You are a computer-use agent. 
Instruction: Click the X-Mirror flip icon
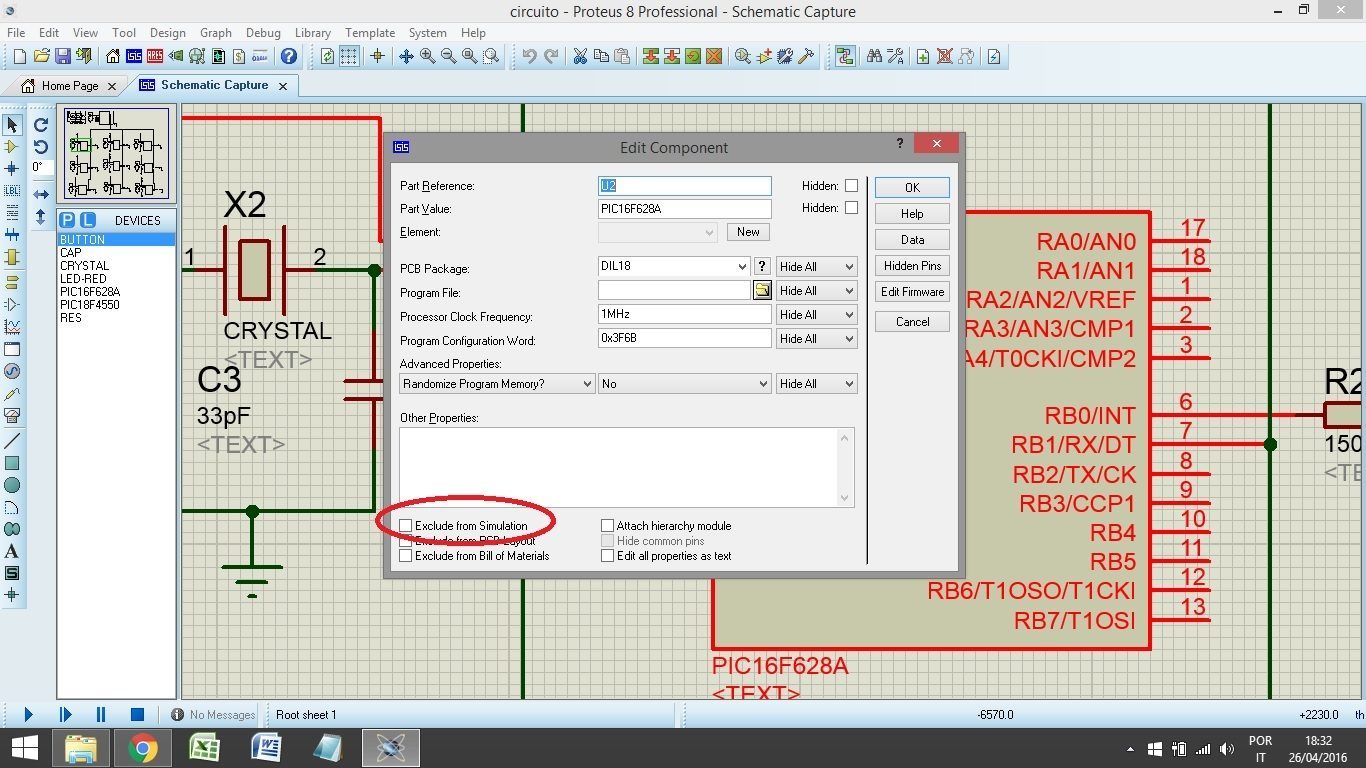pos(41,194)
